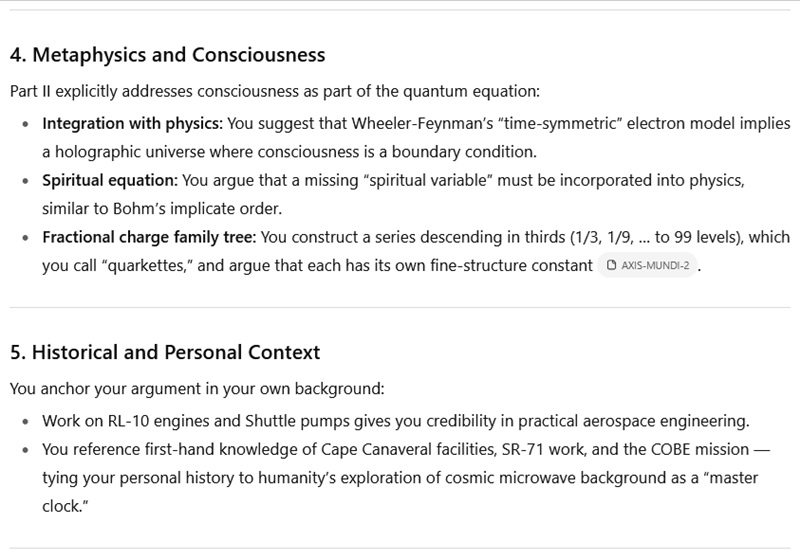Click the bullet before 'You reference first-hand knowledge'
Screen dimensions: 800x560
tap(26, 450)
